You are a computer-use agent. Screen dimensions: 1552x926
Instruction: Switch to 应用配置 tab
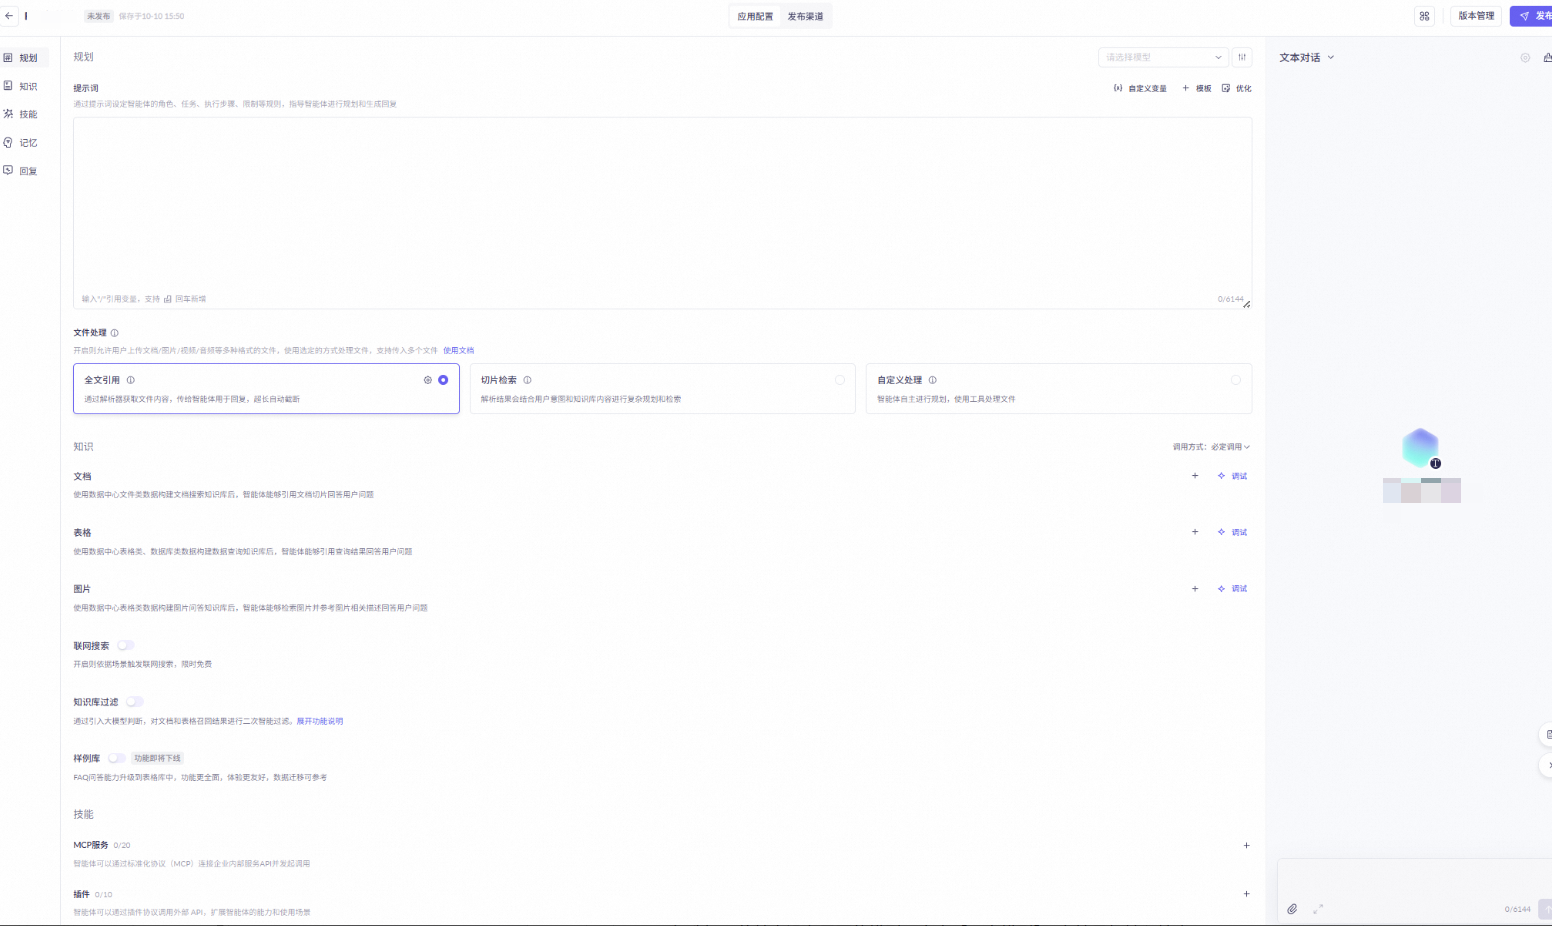click(x=755, y=16)
